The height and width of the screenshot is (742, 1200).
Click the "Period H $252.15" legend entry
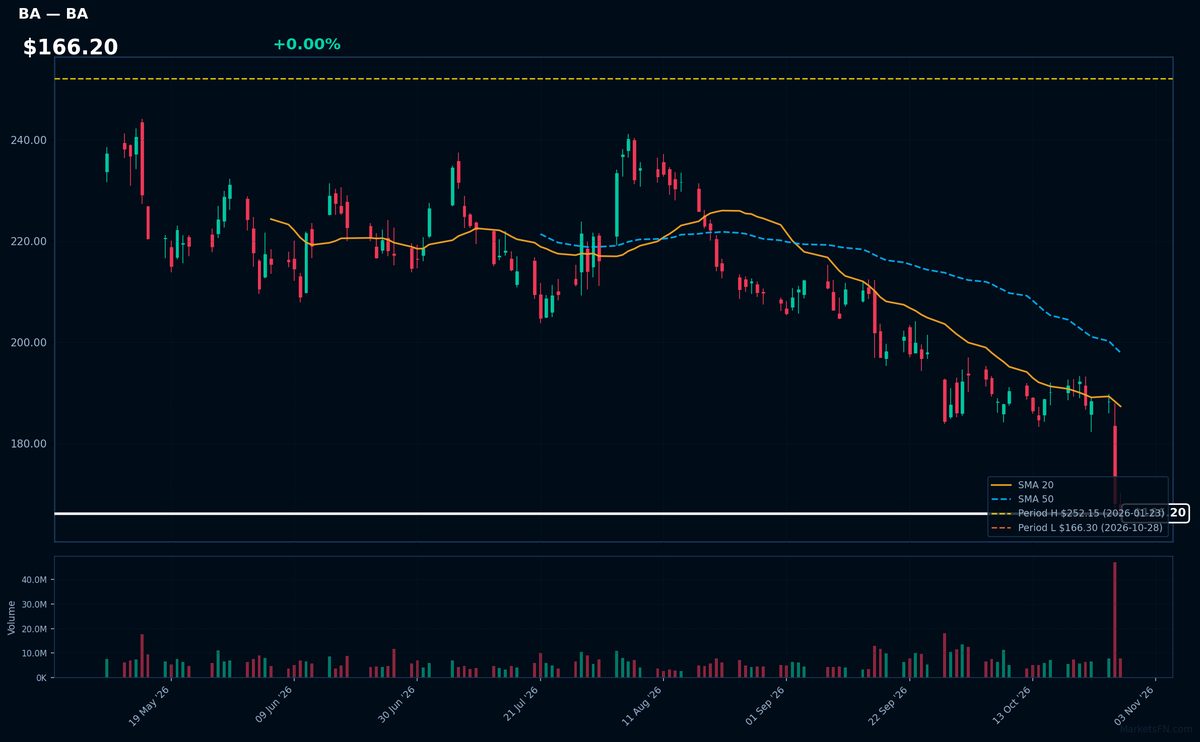(1077, 513)
